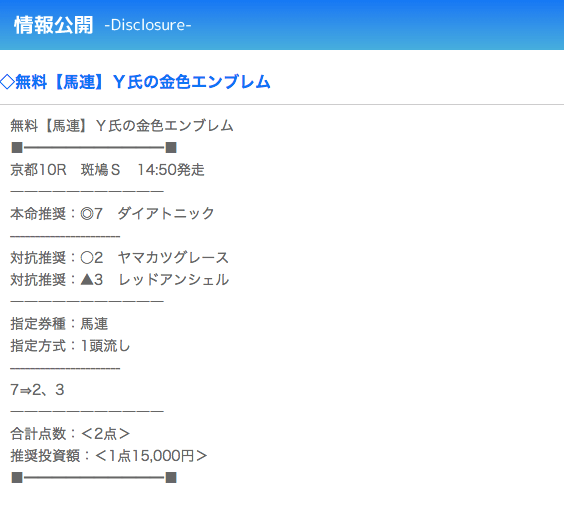Viewport: 564px width, 519px height.
Task: Click the gray 無料【馬連】Y氏の金色エンブレム text line
Action: pyautogui.click(x=122, y=126)
